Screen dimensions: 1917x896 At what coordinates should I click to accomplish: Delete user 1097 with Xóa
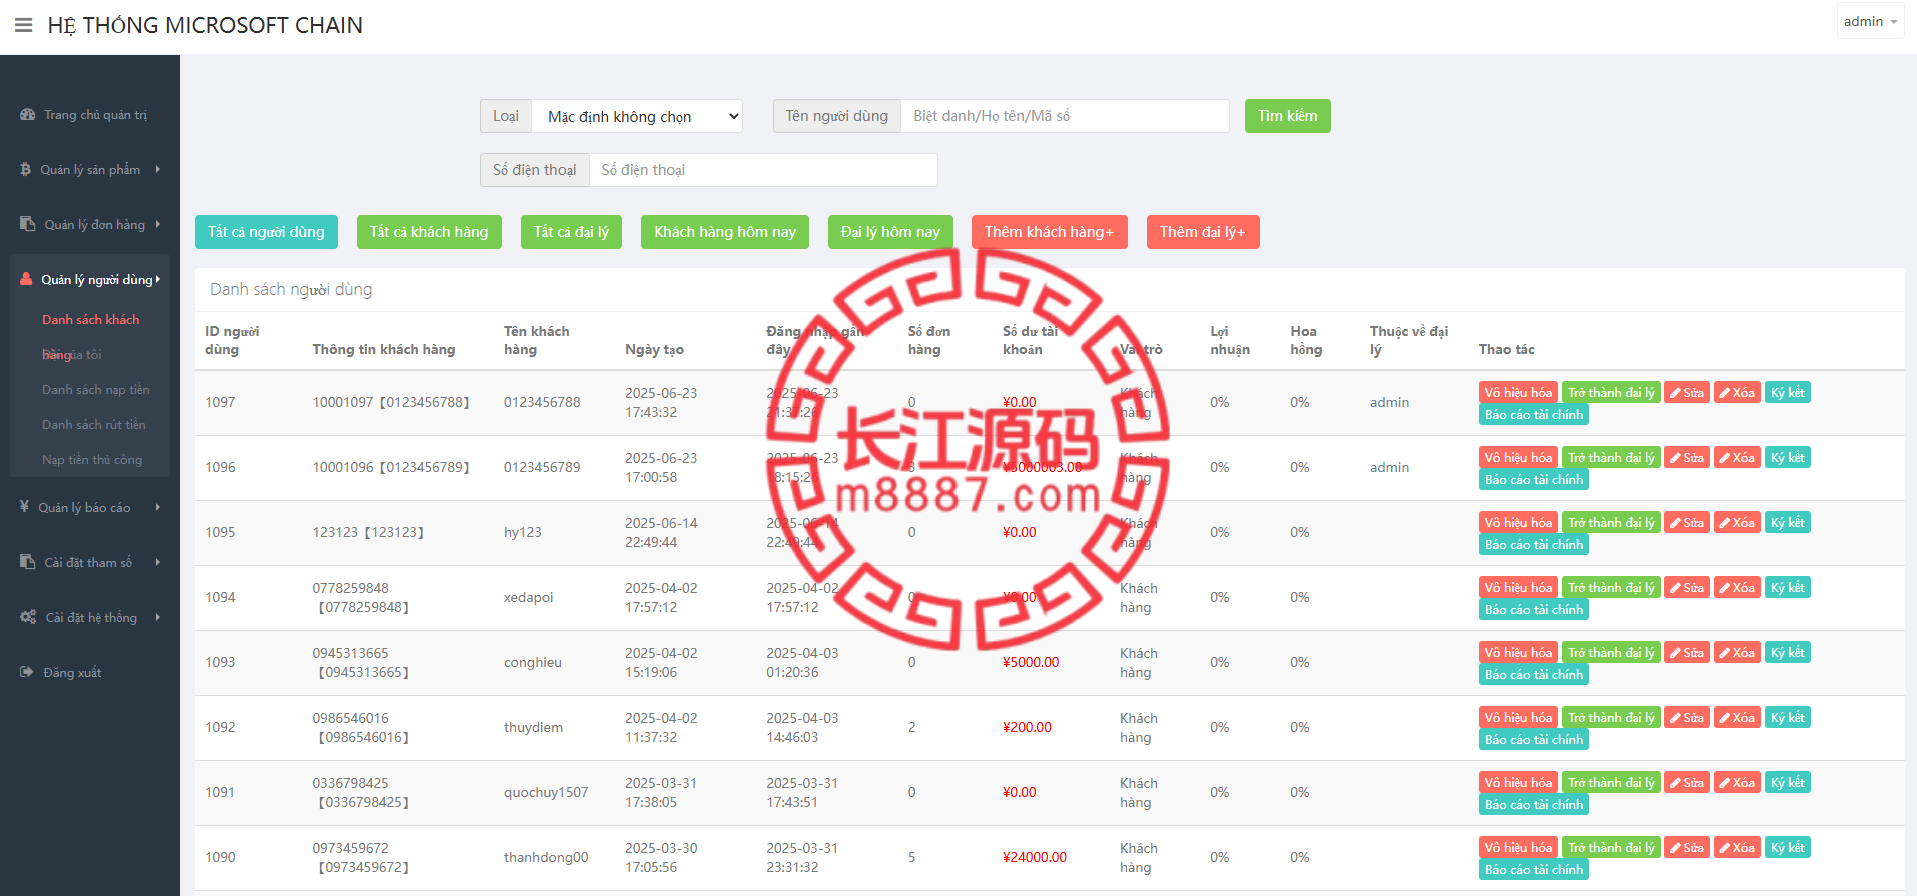coord(1738,393)
